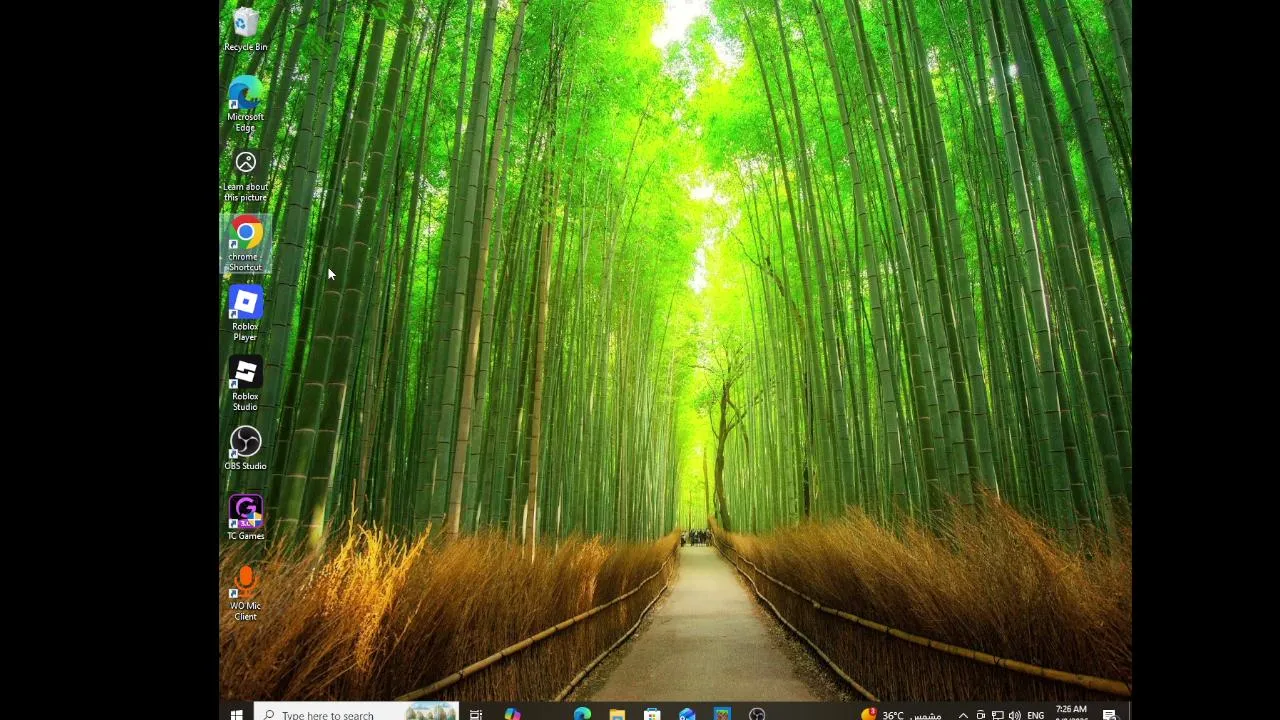
Task: Select the Roblox Player desktop icon
Action: (245, 314)
